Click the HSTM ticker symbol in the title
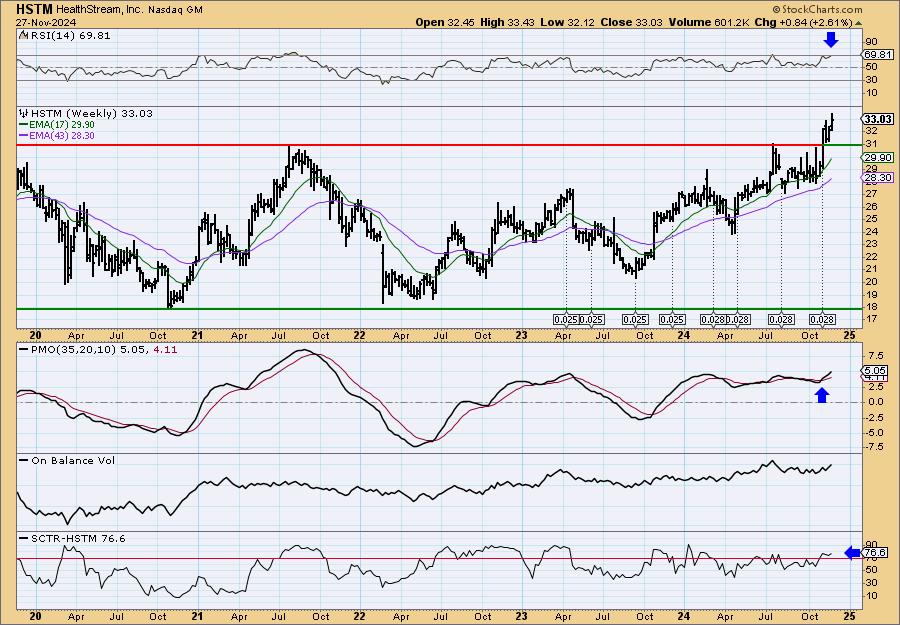 [x=34, y=10]
